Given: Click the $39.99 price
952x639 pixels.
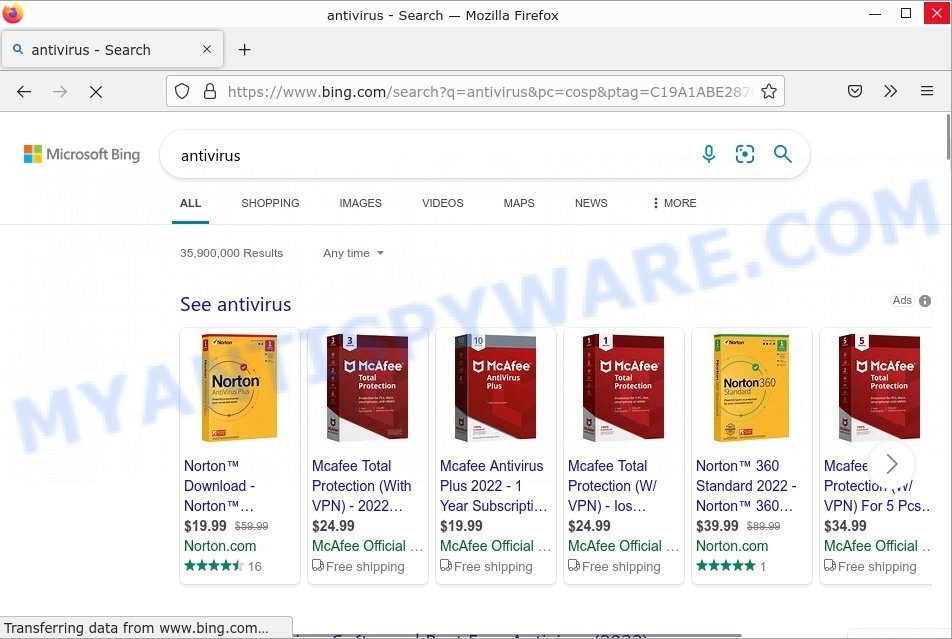Looking at the screenshot, I should click(x=717, y=526).
